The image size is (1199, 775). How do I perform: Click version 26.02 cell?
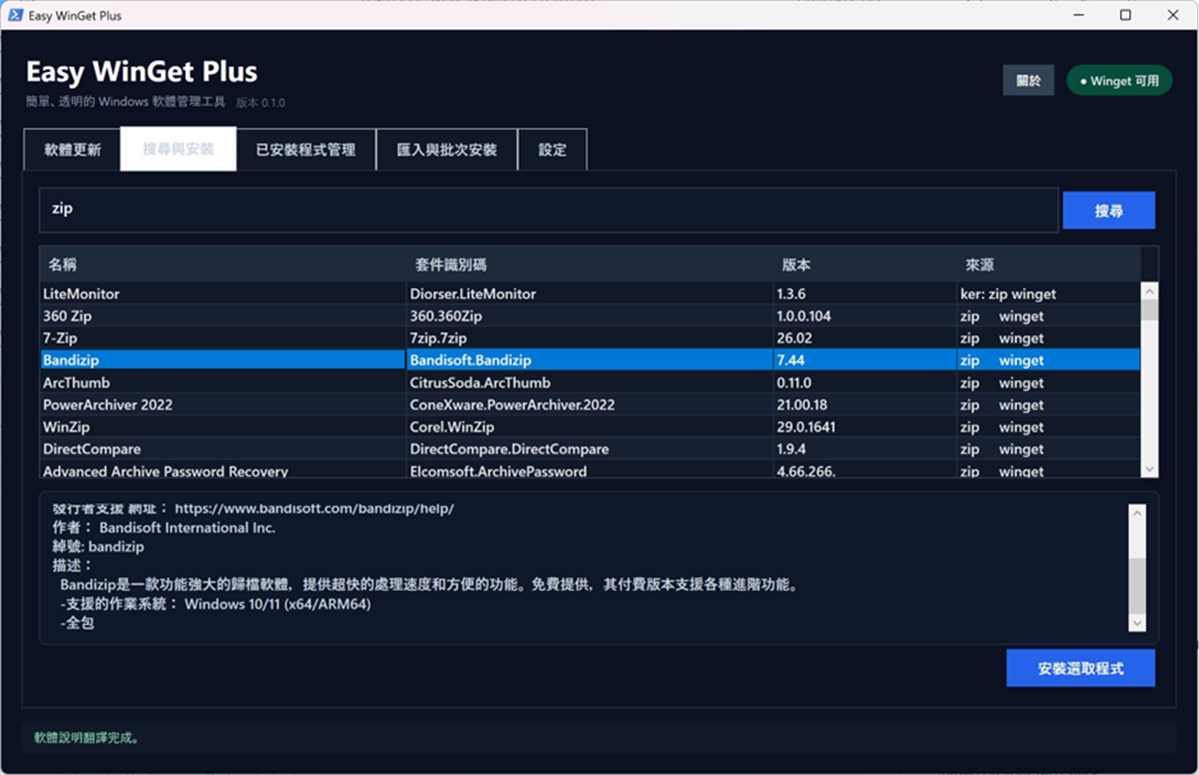pos(864,338)
